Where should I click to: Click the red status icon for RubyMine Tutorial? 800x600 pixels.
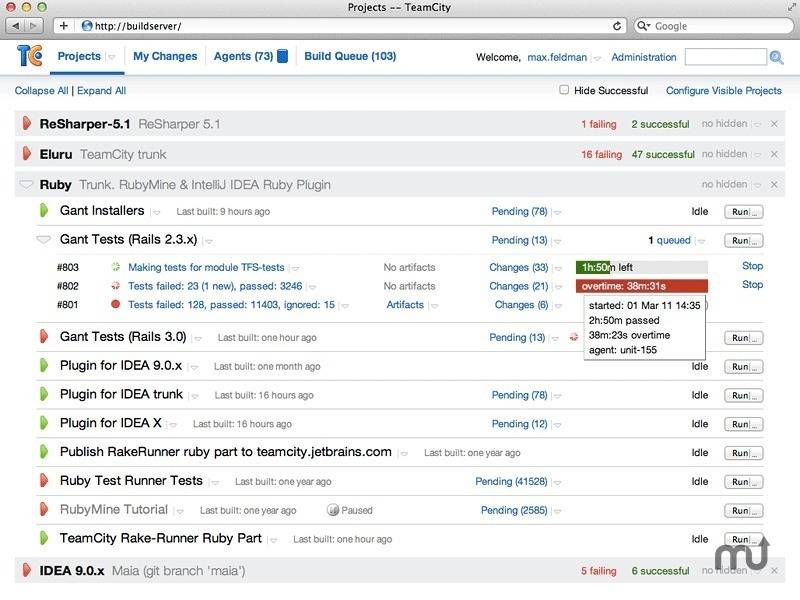click(x=44, y=509)
